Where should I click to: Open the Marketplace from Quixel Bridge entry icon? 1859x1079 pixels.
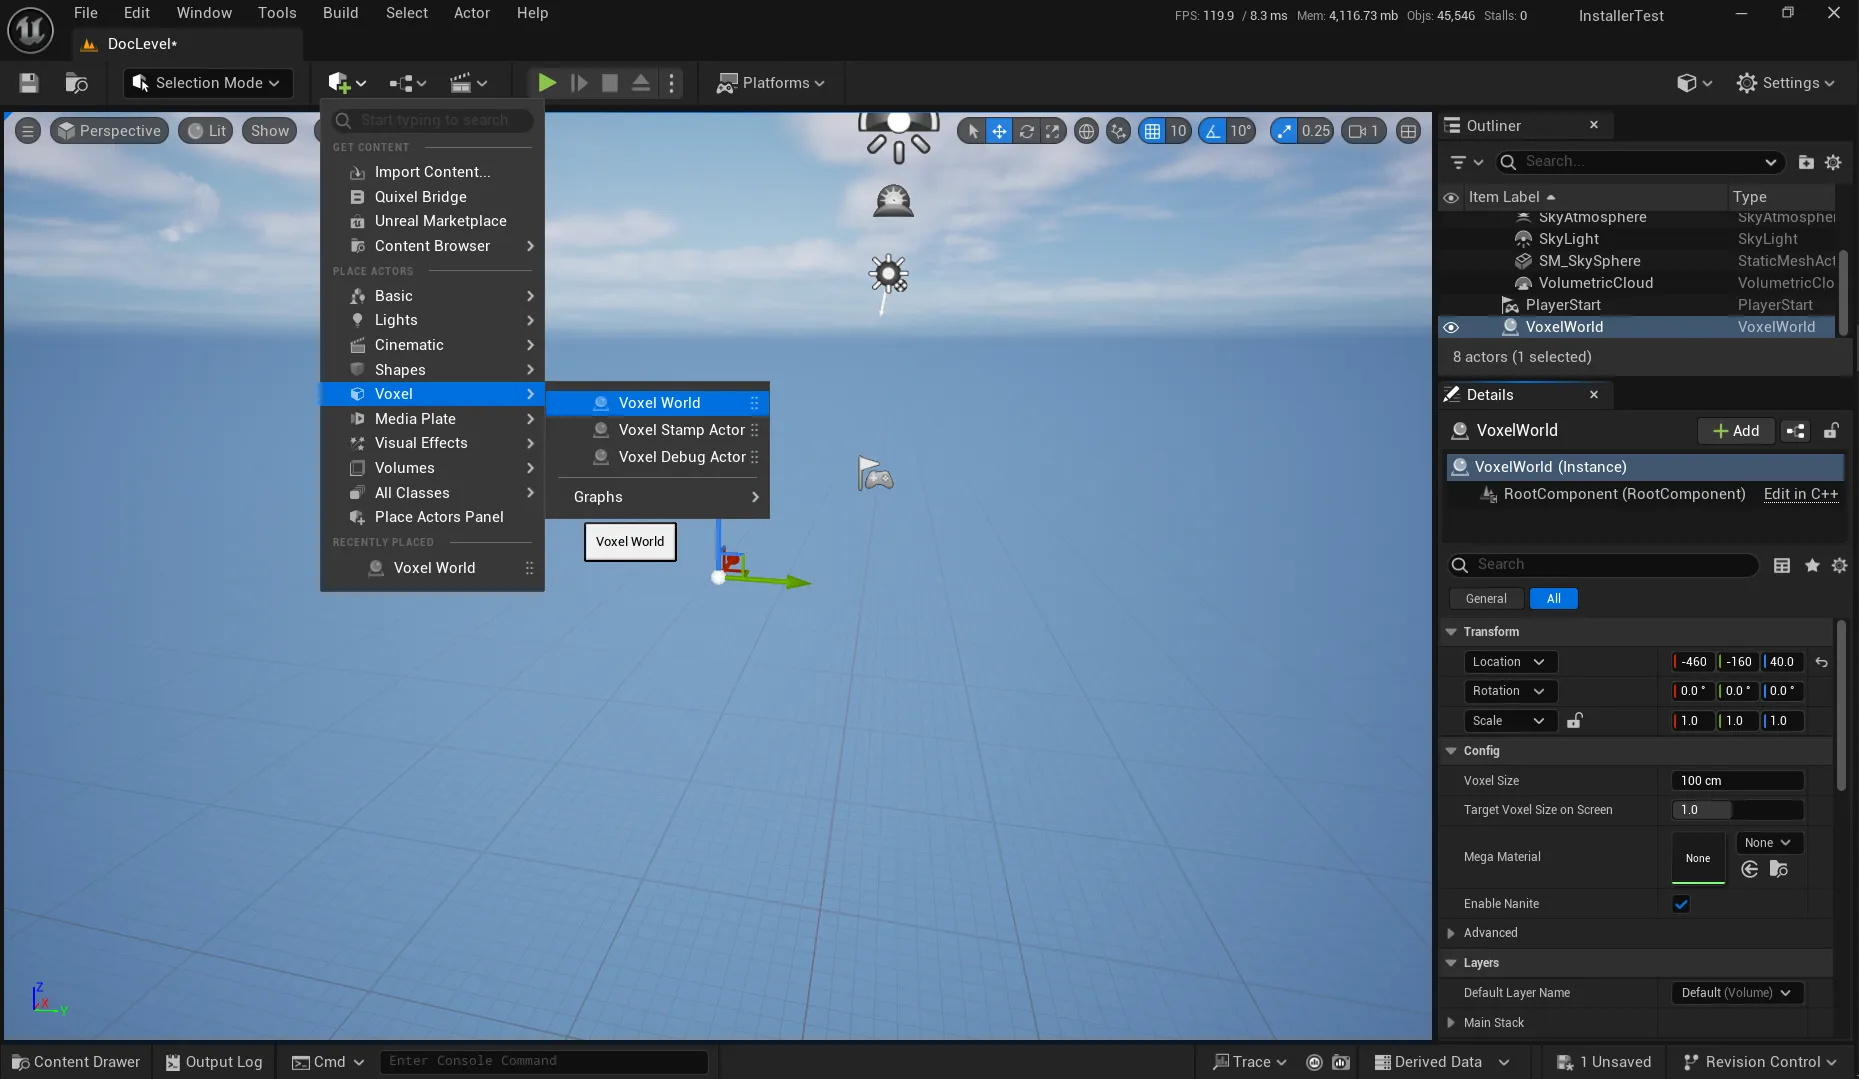(358, 197)
